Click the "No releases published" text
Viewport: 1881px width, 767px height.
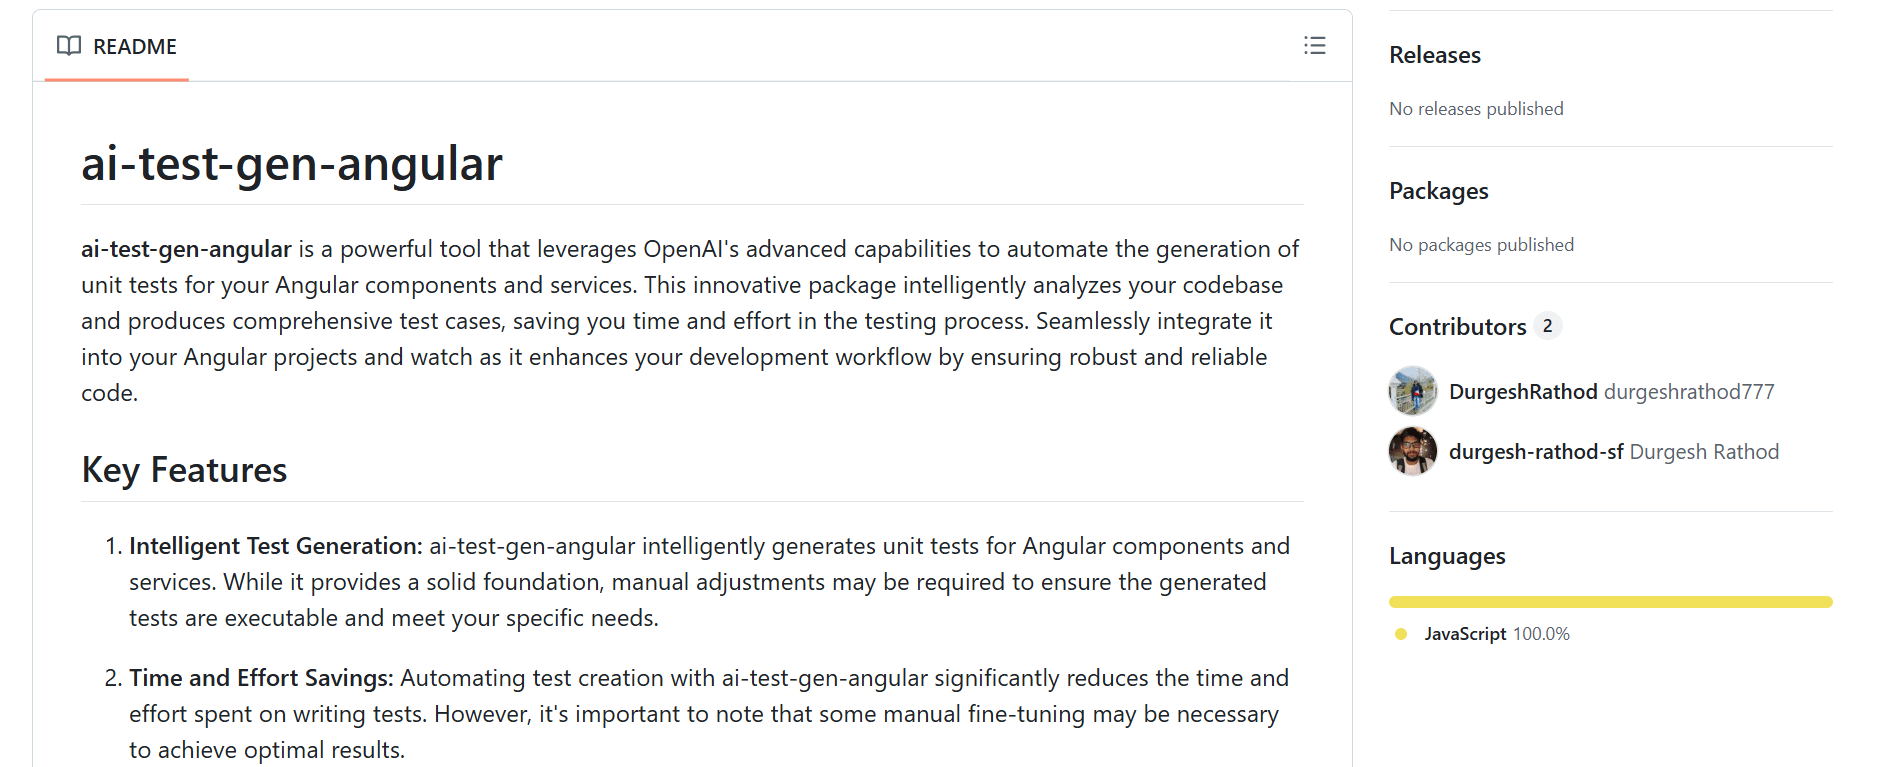[x=1476, y=109]
